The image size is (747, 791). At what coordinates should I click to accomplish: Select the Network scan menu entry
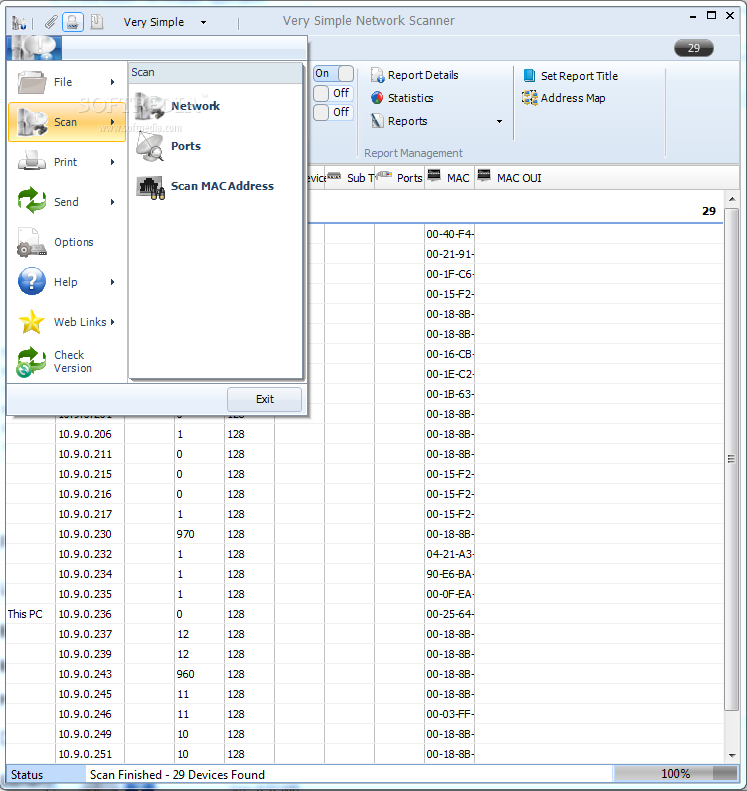[216, 106]
